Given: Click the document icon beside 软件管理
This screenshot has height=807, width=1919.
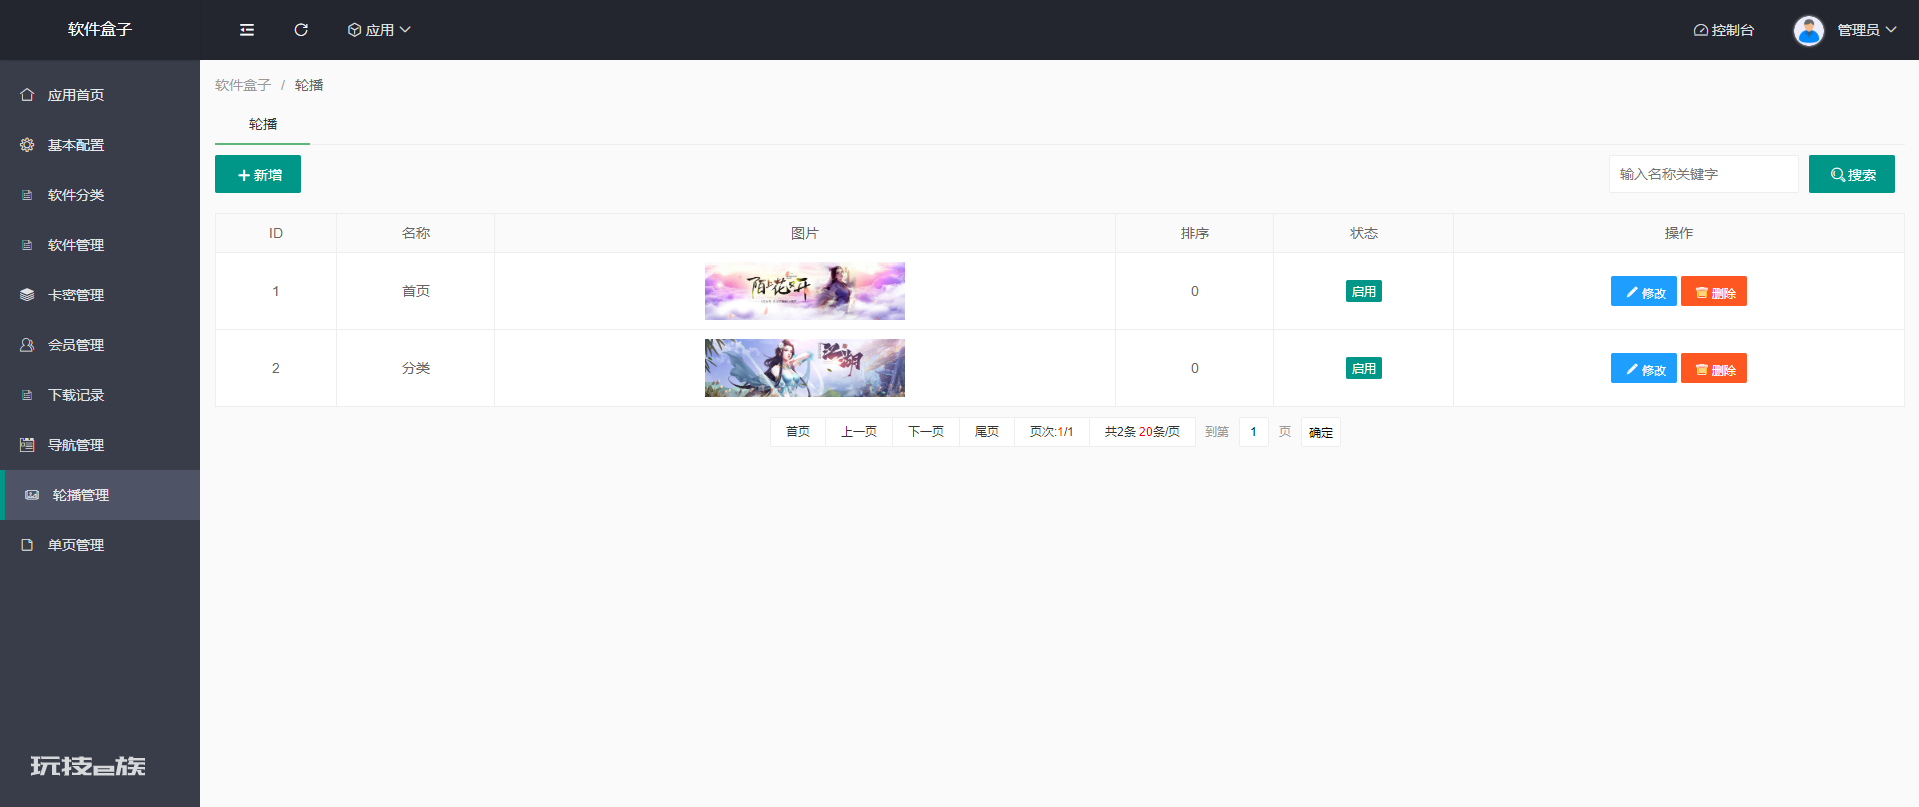Looking at the screenshot, I should [27, 245].
